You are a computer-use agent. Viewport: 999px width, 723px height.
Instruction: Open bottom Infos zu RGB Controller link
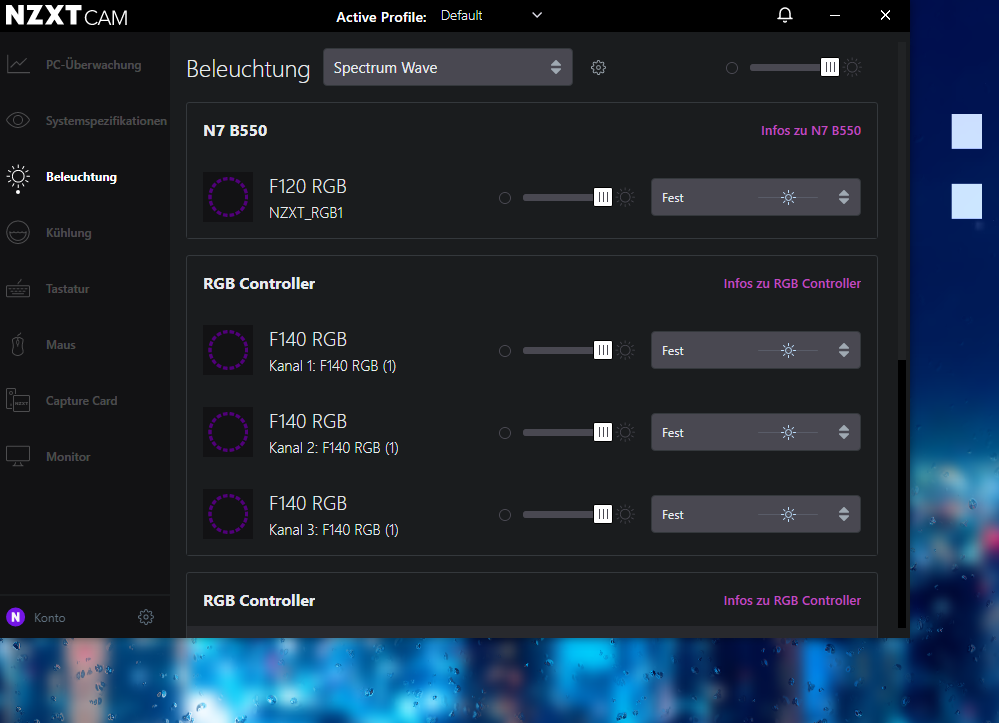pyautogui.click(x=792, y=600)
